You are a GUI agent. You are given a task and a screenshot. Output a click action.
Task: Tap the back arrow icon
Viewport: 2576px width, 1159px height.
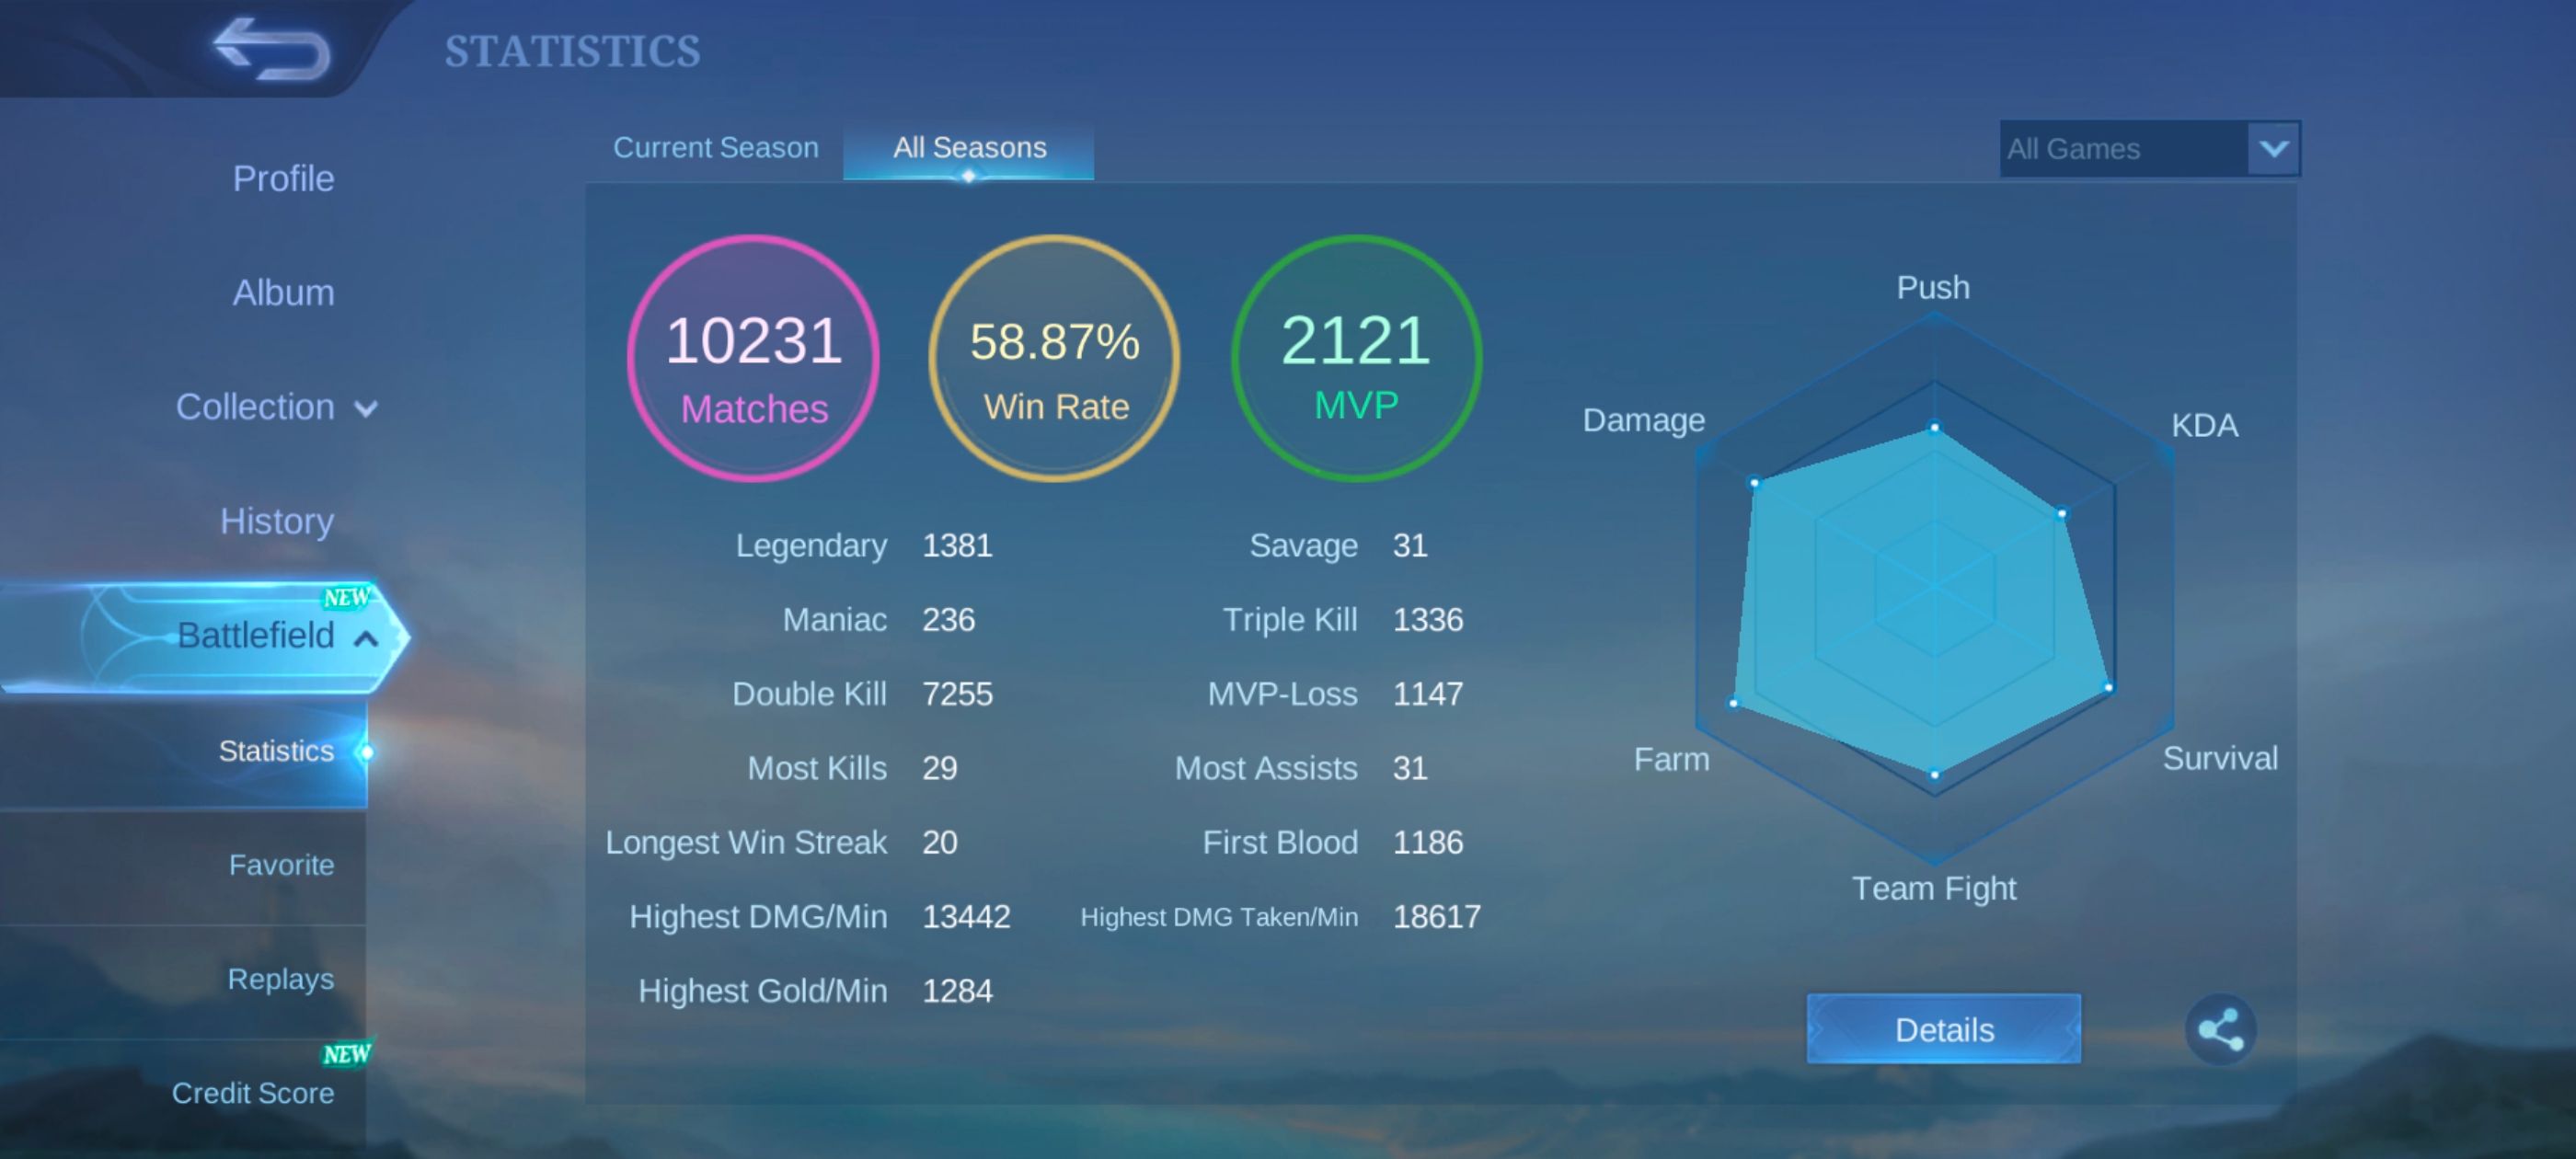(x=271, y=48)
